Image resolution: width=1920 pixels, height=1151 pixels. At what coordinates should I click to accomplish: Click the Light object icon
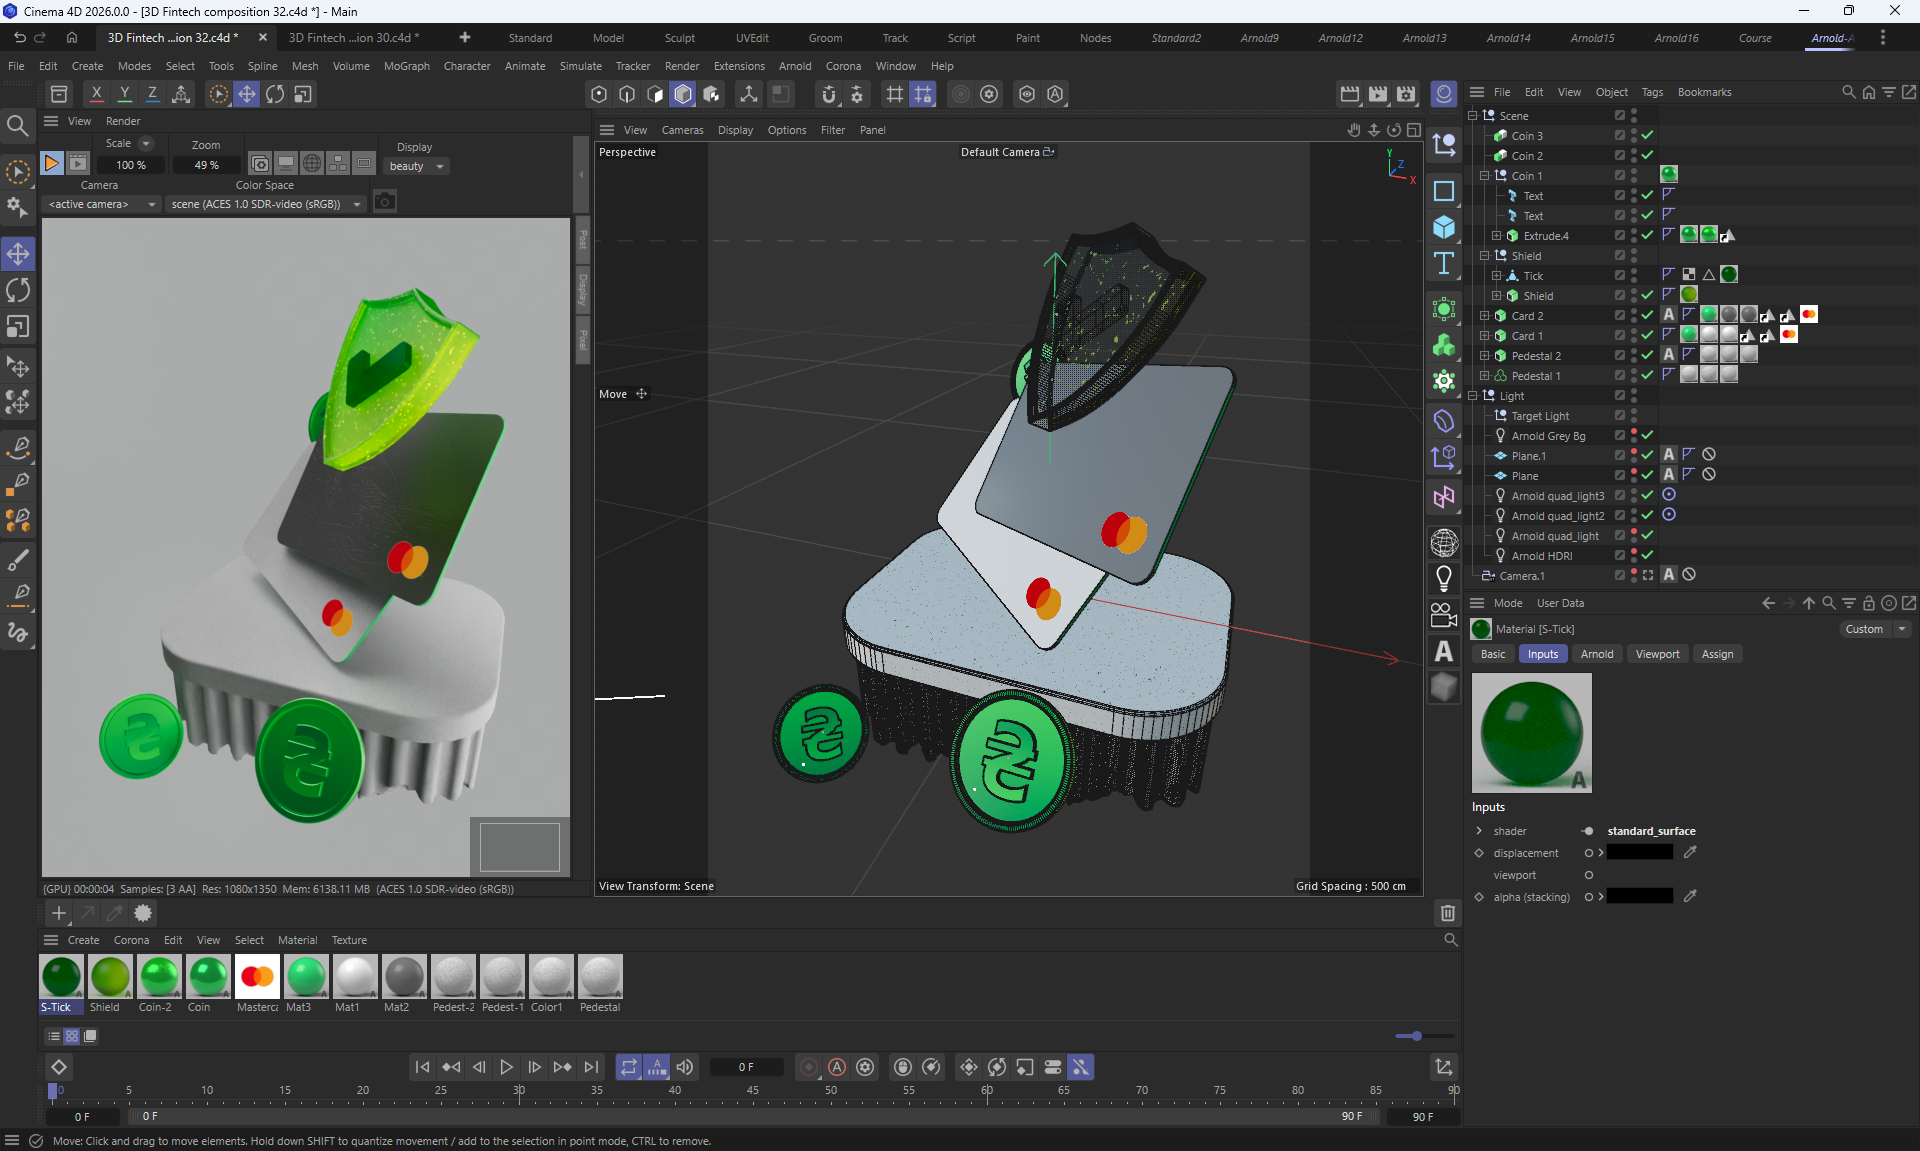pos(1443,578)
